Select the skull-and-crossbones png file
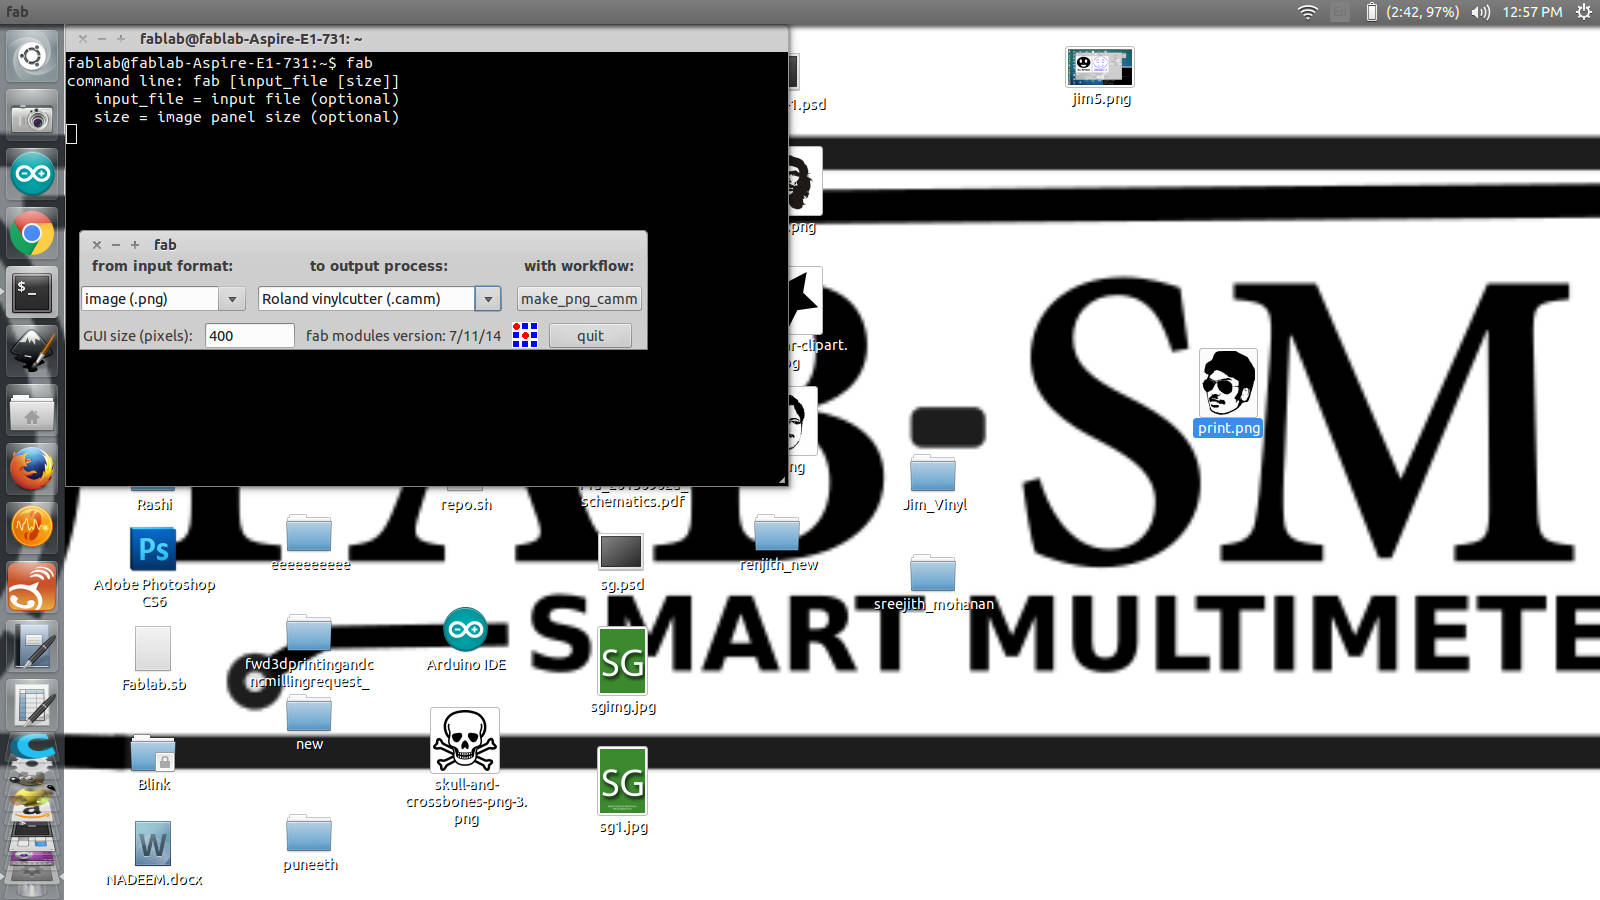Screen dimensions: 1600x900 tap(465, 767)
